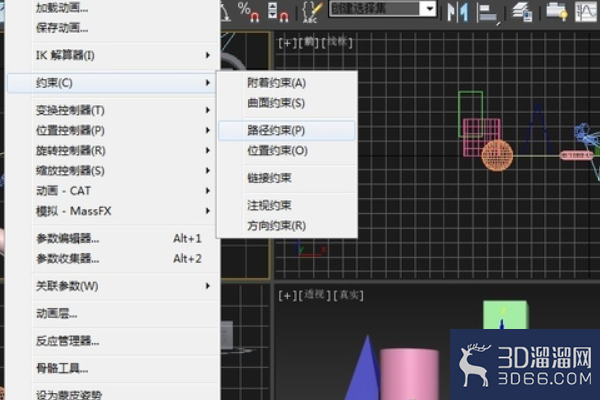
Task: Select the green box in perspective view
Action: [x=505, y=315]
